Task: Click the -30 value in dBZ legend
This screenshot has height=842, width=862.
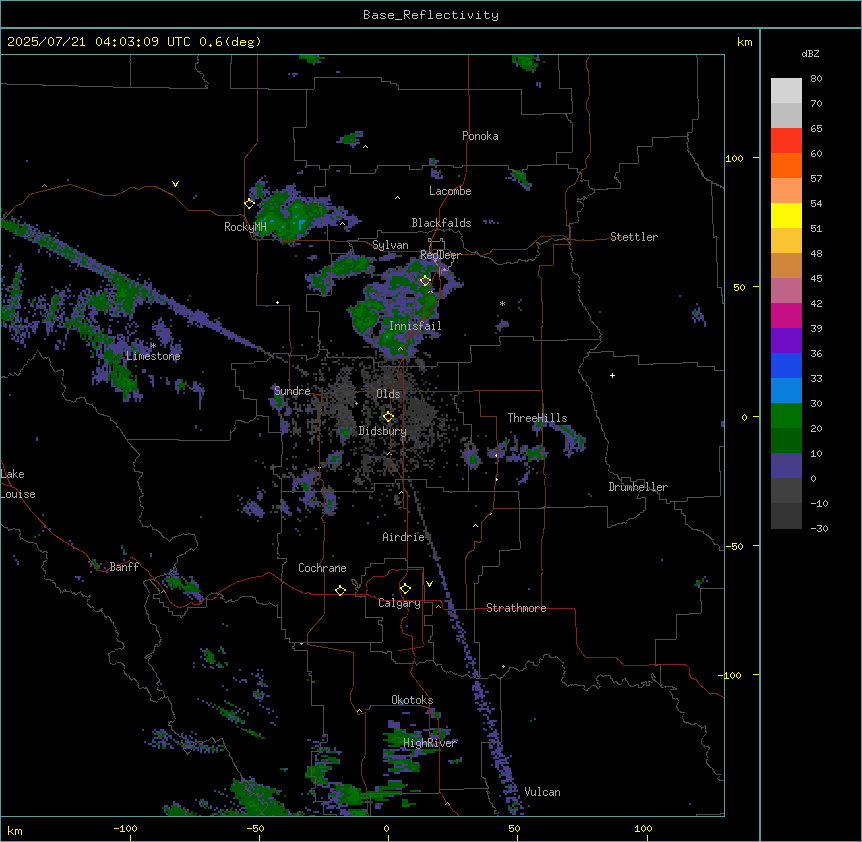Action: 819,528
